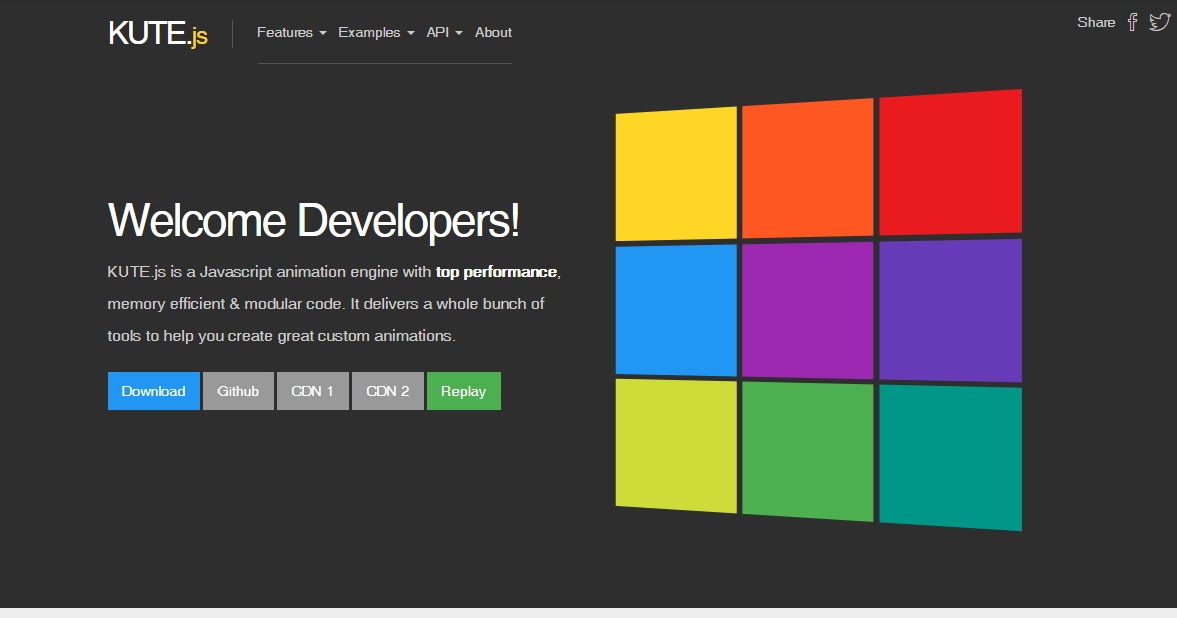Open the About page

click(x=492, y=32)
